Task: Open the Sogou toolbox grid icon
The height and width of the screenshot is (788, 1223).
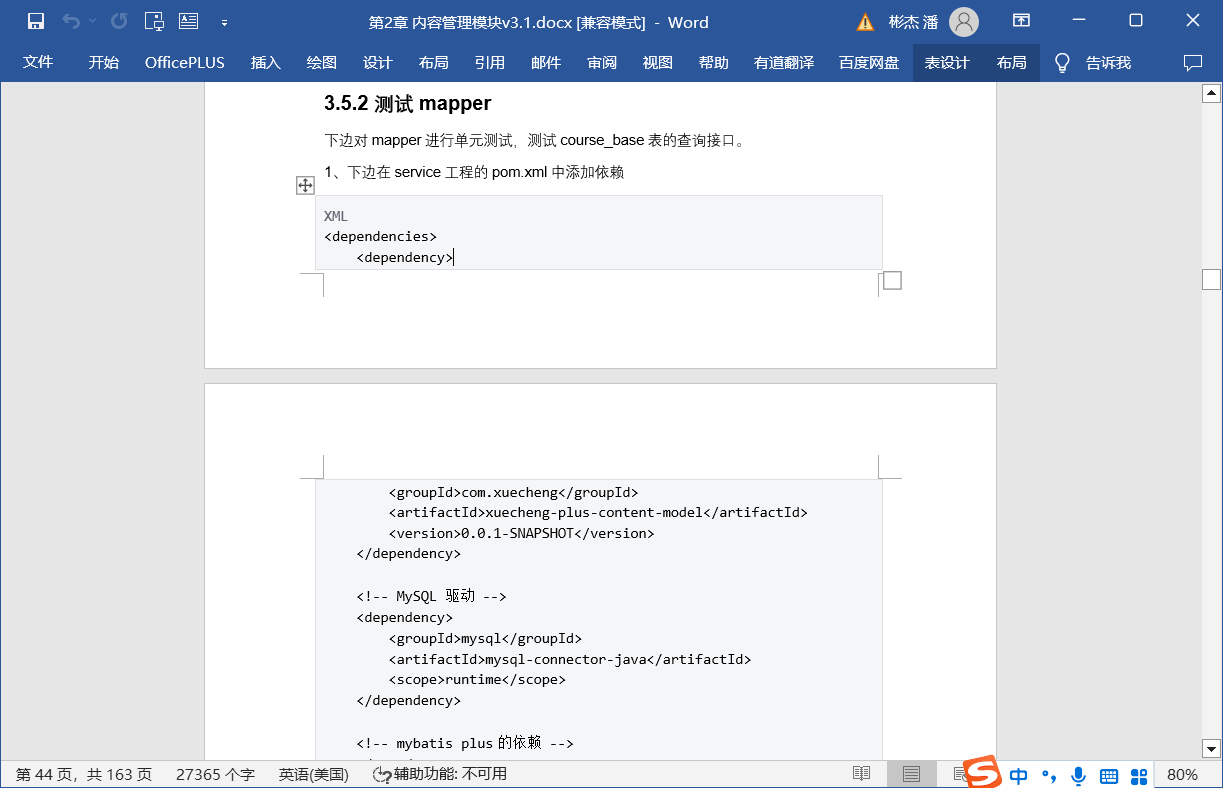Action: coord(1139,776)
